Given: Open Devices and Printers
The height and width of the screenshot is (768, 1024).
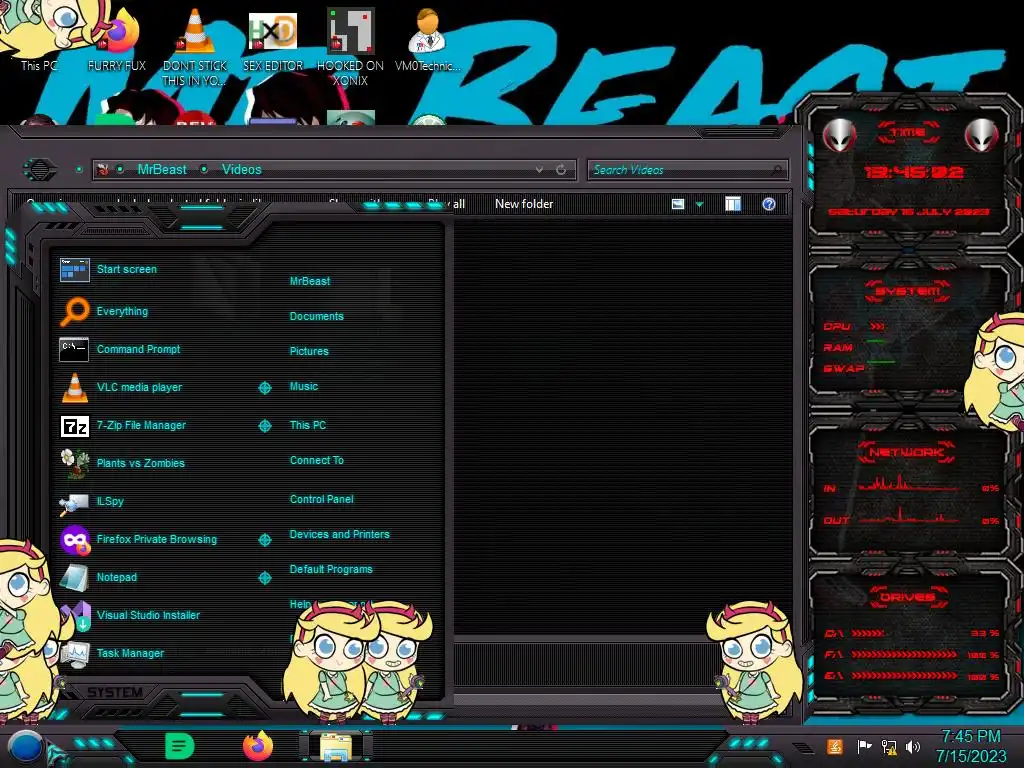Looking at the screenshot, I should click(340, 534).
